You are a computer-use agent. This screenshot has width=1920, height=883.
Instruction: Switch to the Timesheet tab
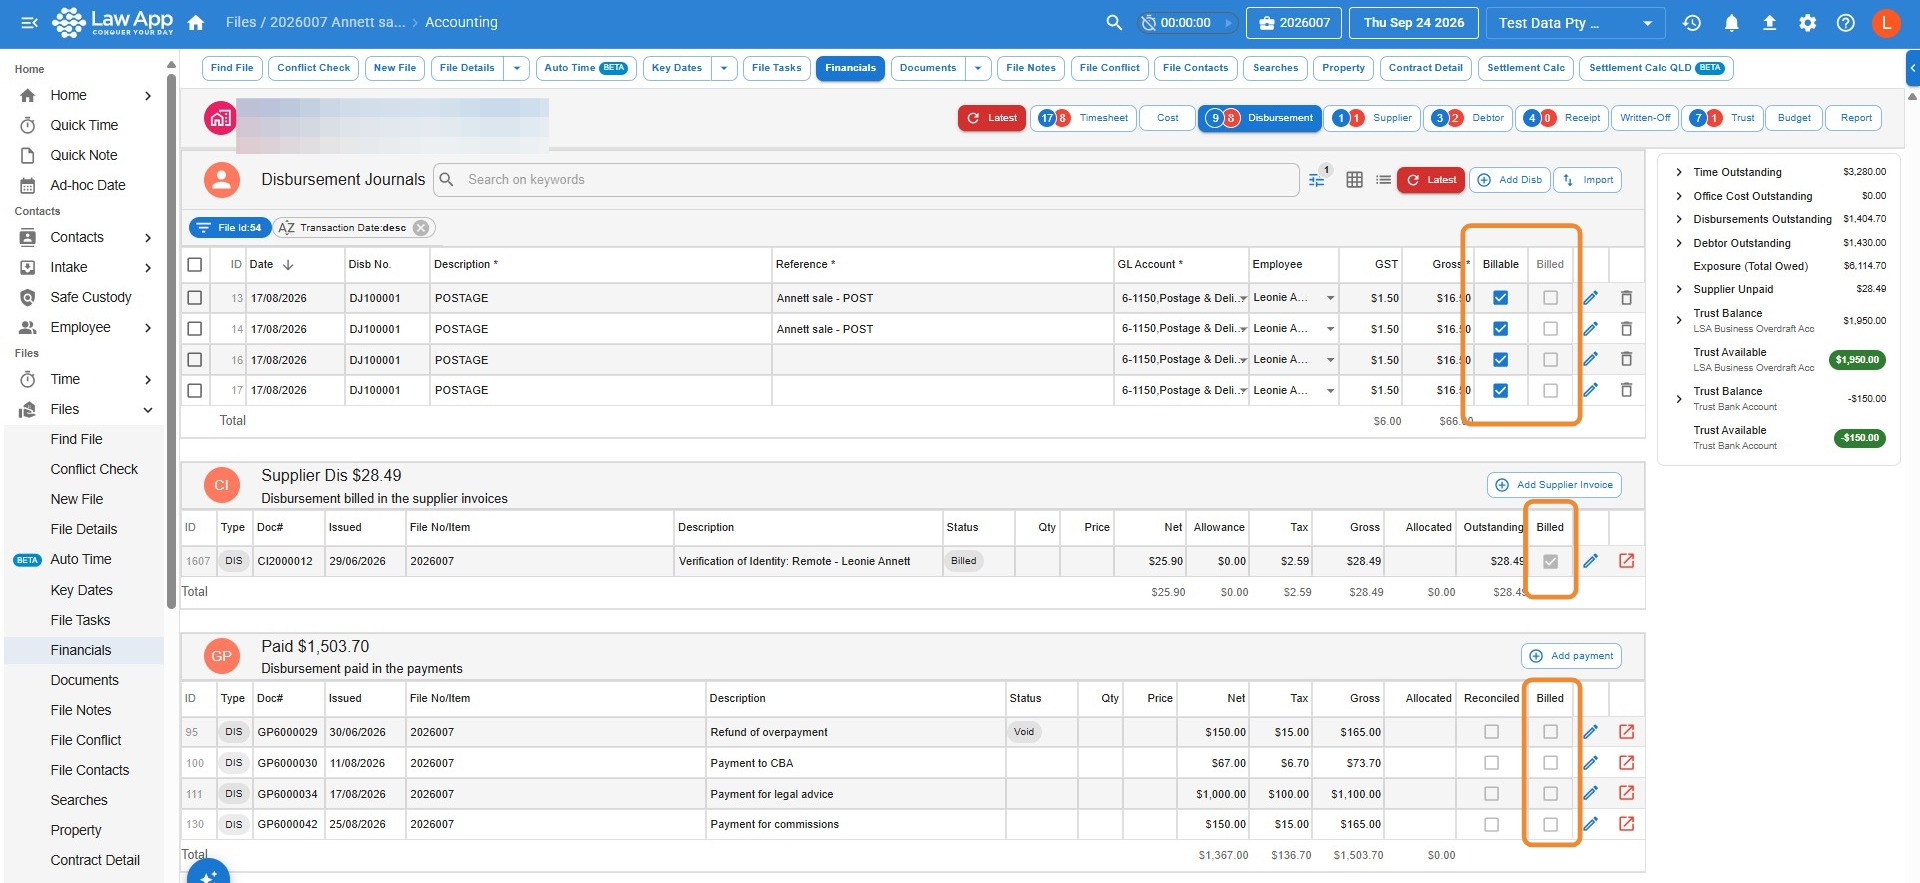[x=1082, y=118]
